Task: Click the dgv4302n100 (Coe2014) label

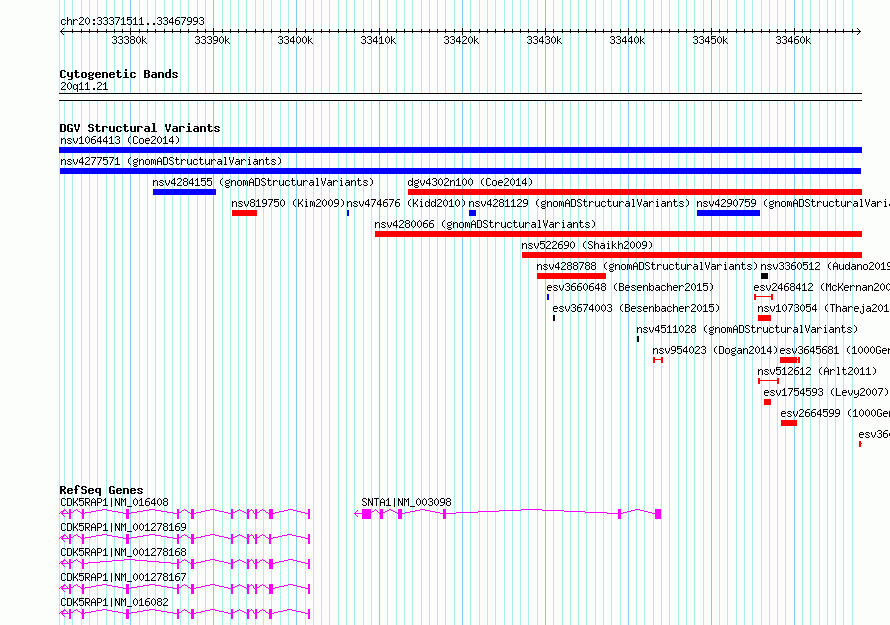Action: (x=470, y=182)
